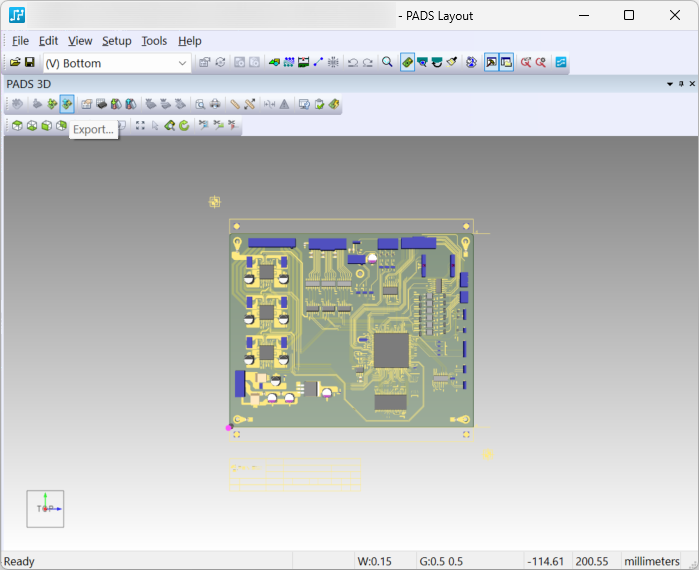Image resolution: width=699 pixels, height=570 pixels.
Task: Click the TOP orientation axis cube
Action: point(45,509)
